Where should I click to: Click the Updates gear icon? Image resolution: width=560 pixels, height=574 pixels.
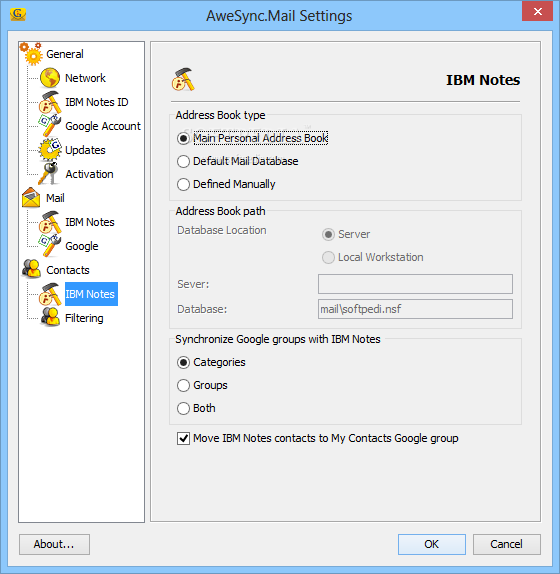pyautogui.click(x=50, y=150)
